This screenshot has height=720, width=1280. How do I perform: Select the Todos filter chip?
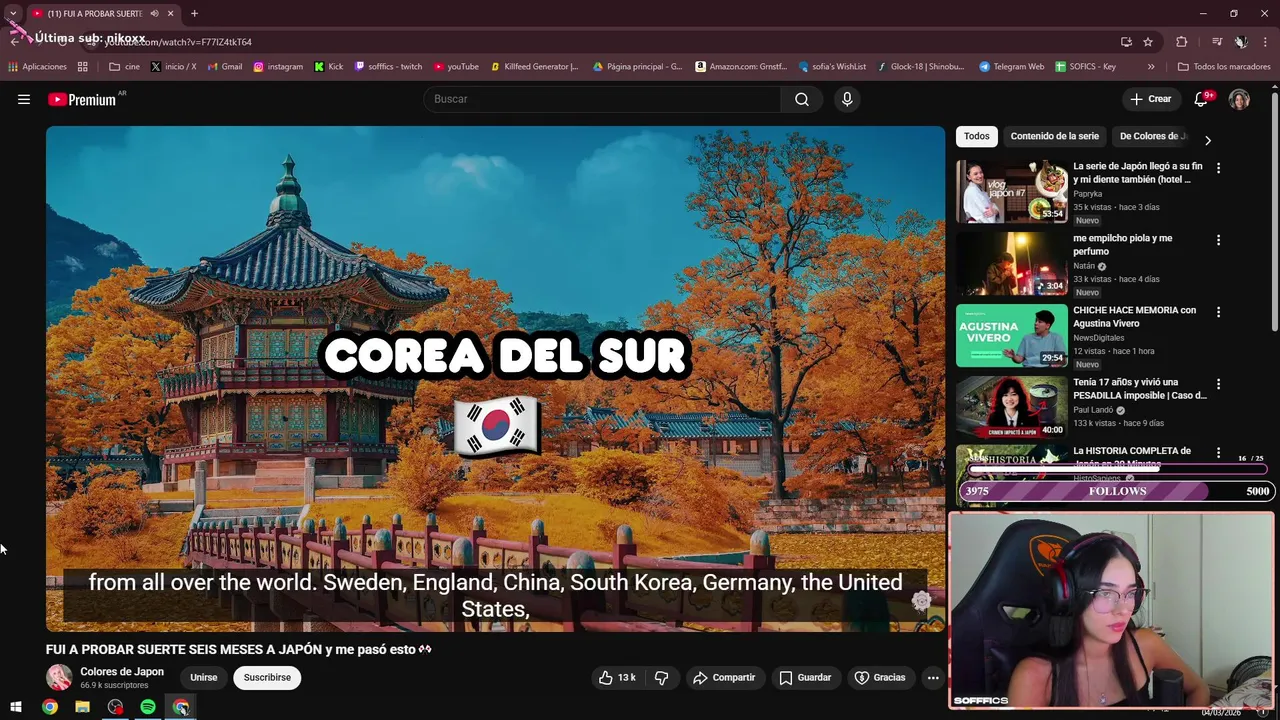(x=977, y=136)
